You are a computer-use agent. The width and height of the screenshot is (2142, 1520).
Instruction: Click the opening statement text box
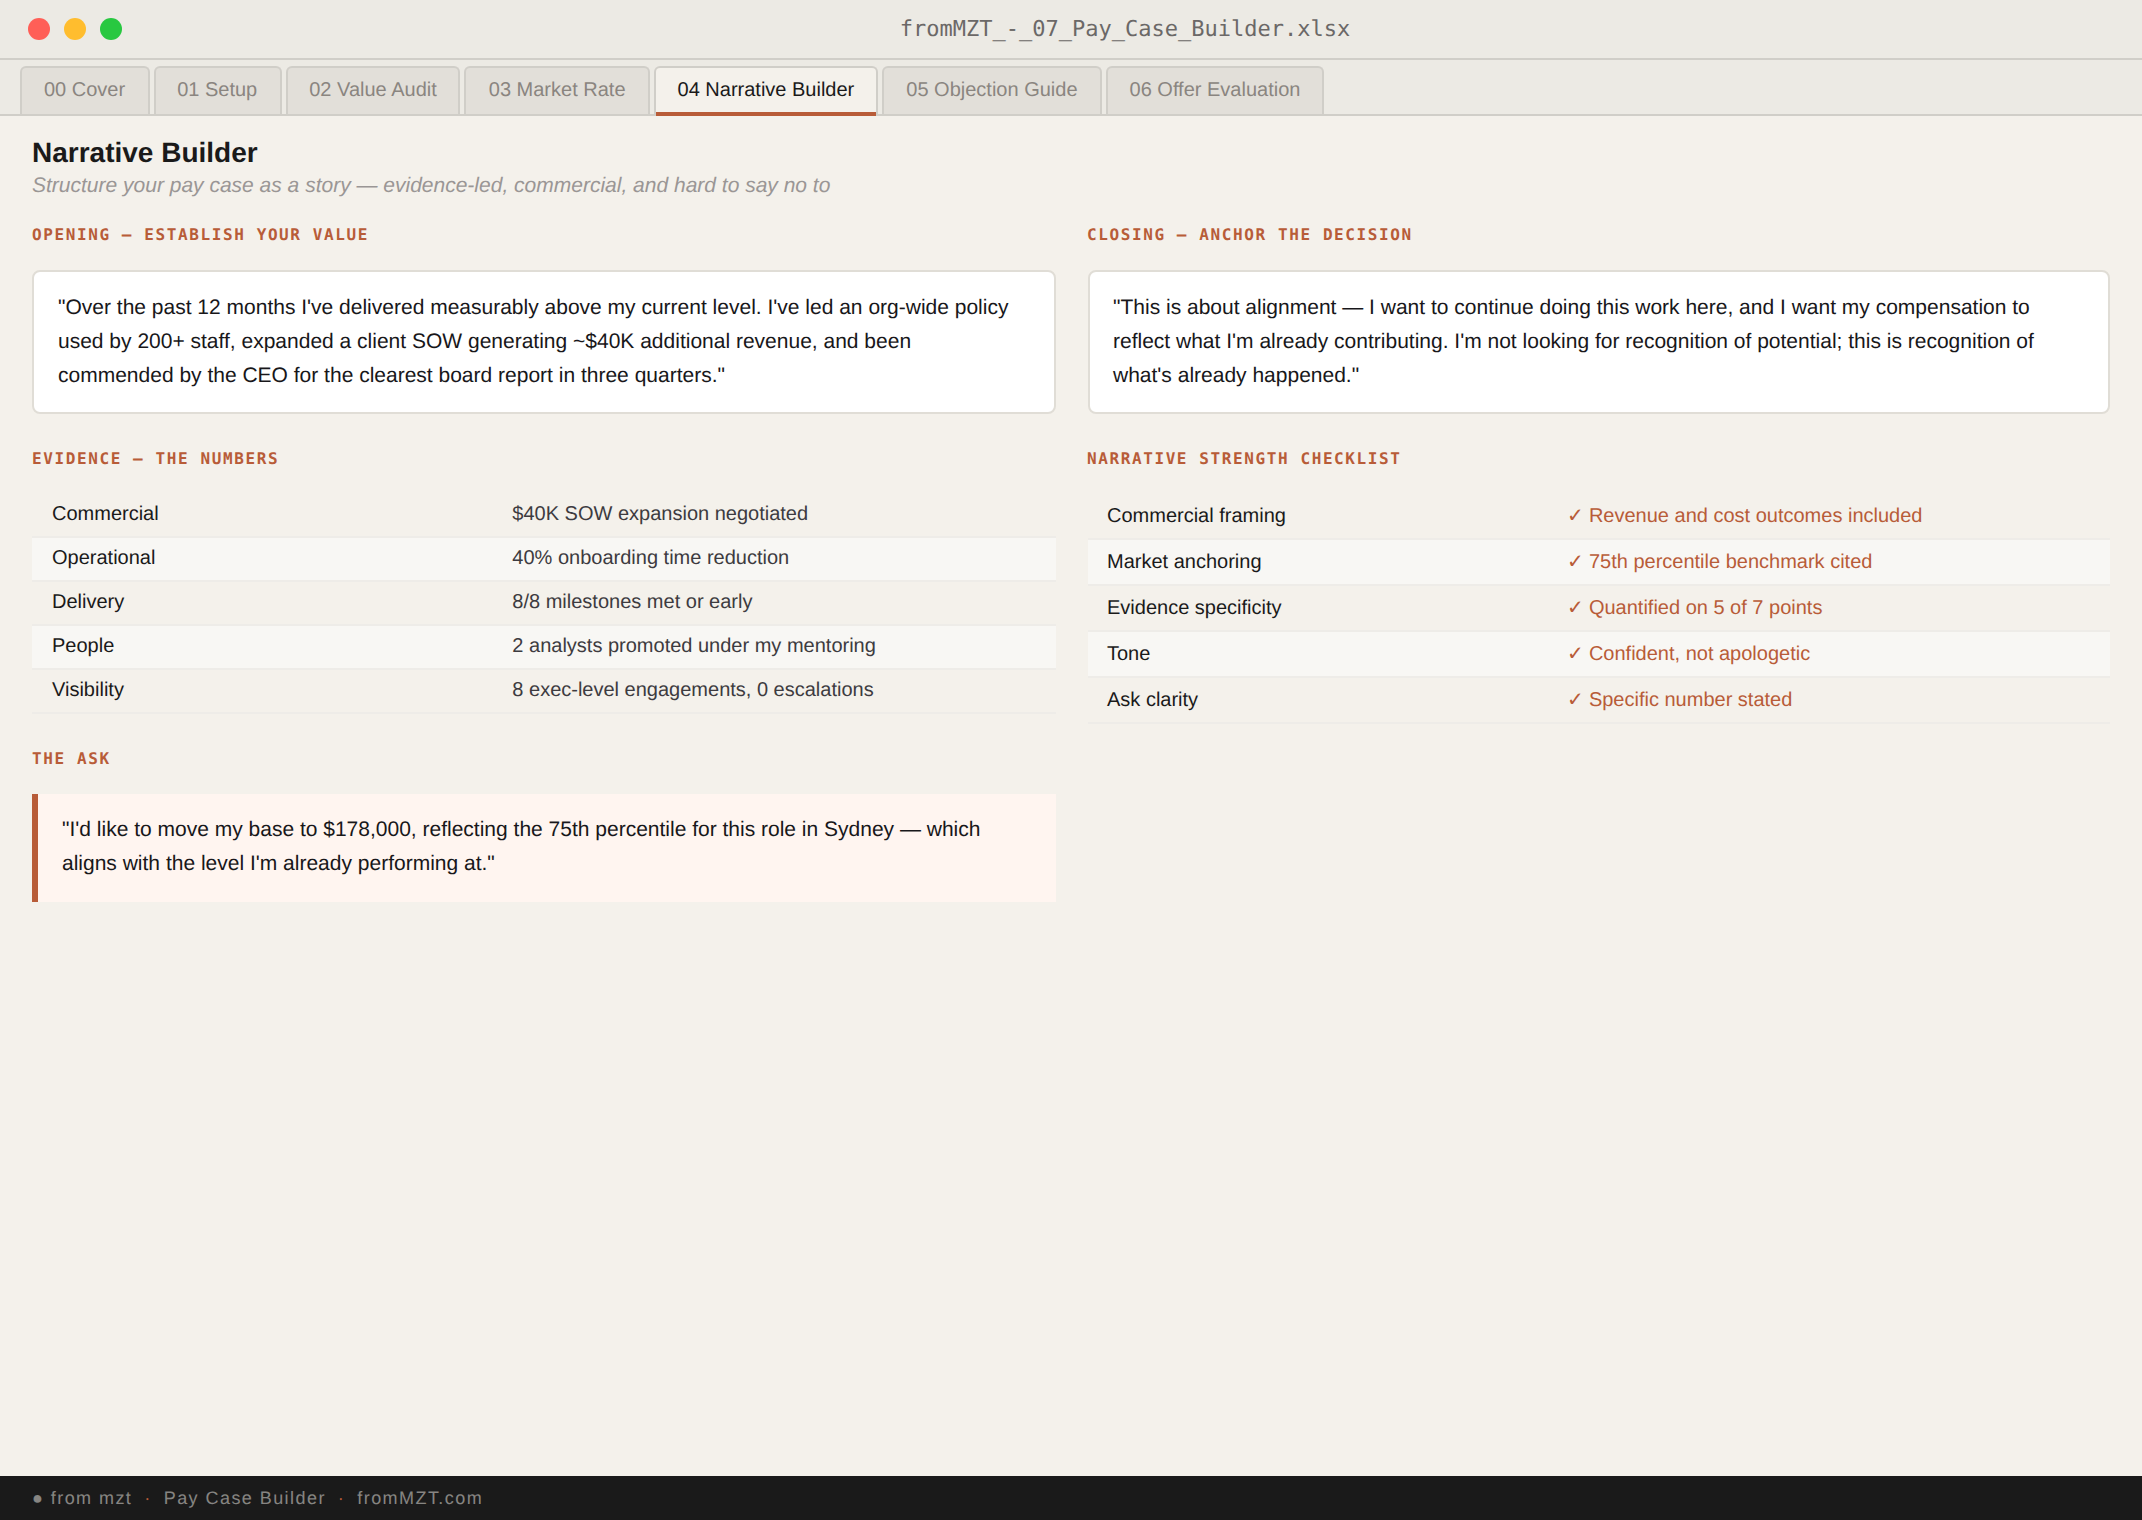tap(544, 342)
